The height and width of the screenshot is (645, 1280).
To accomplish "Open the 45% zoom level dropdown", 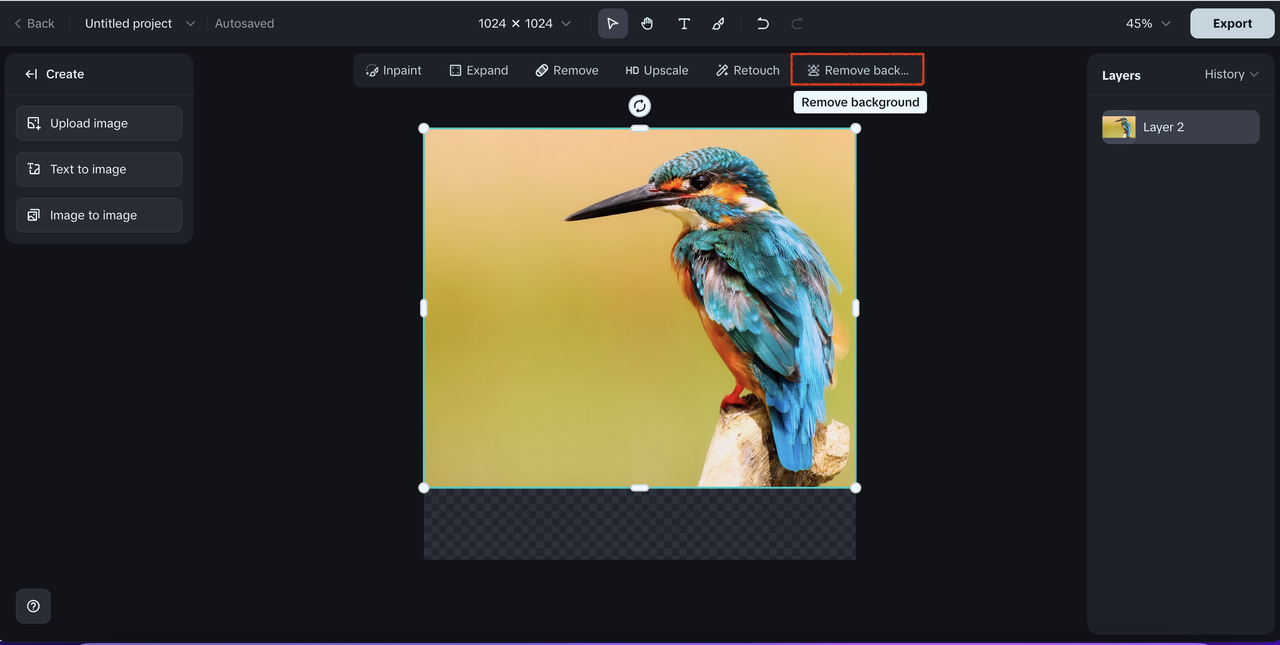I will coord(1148,23).
